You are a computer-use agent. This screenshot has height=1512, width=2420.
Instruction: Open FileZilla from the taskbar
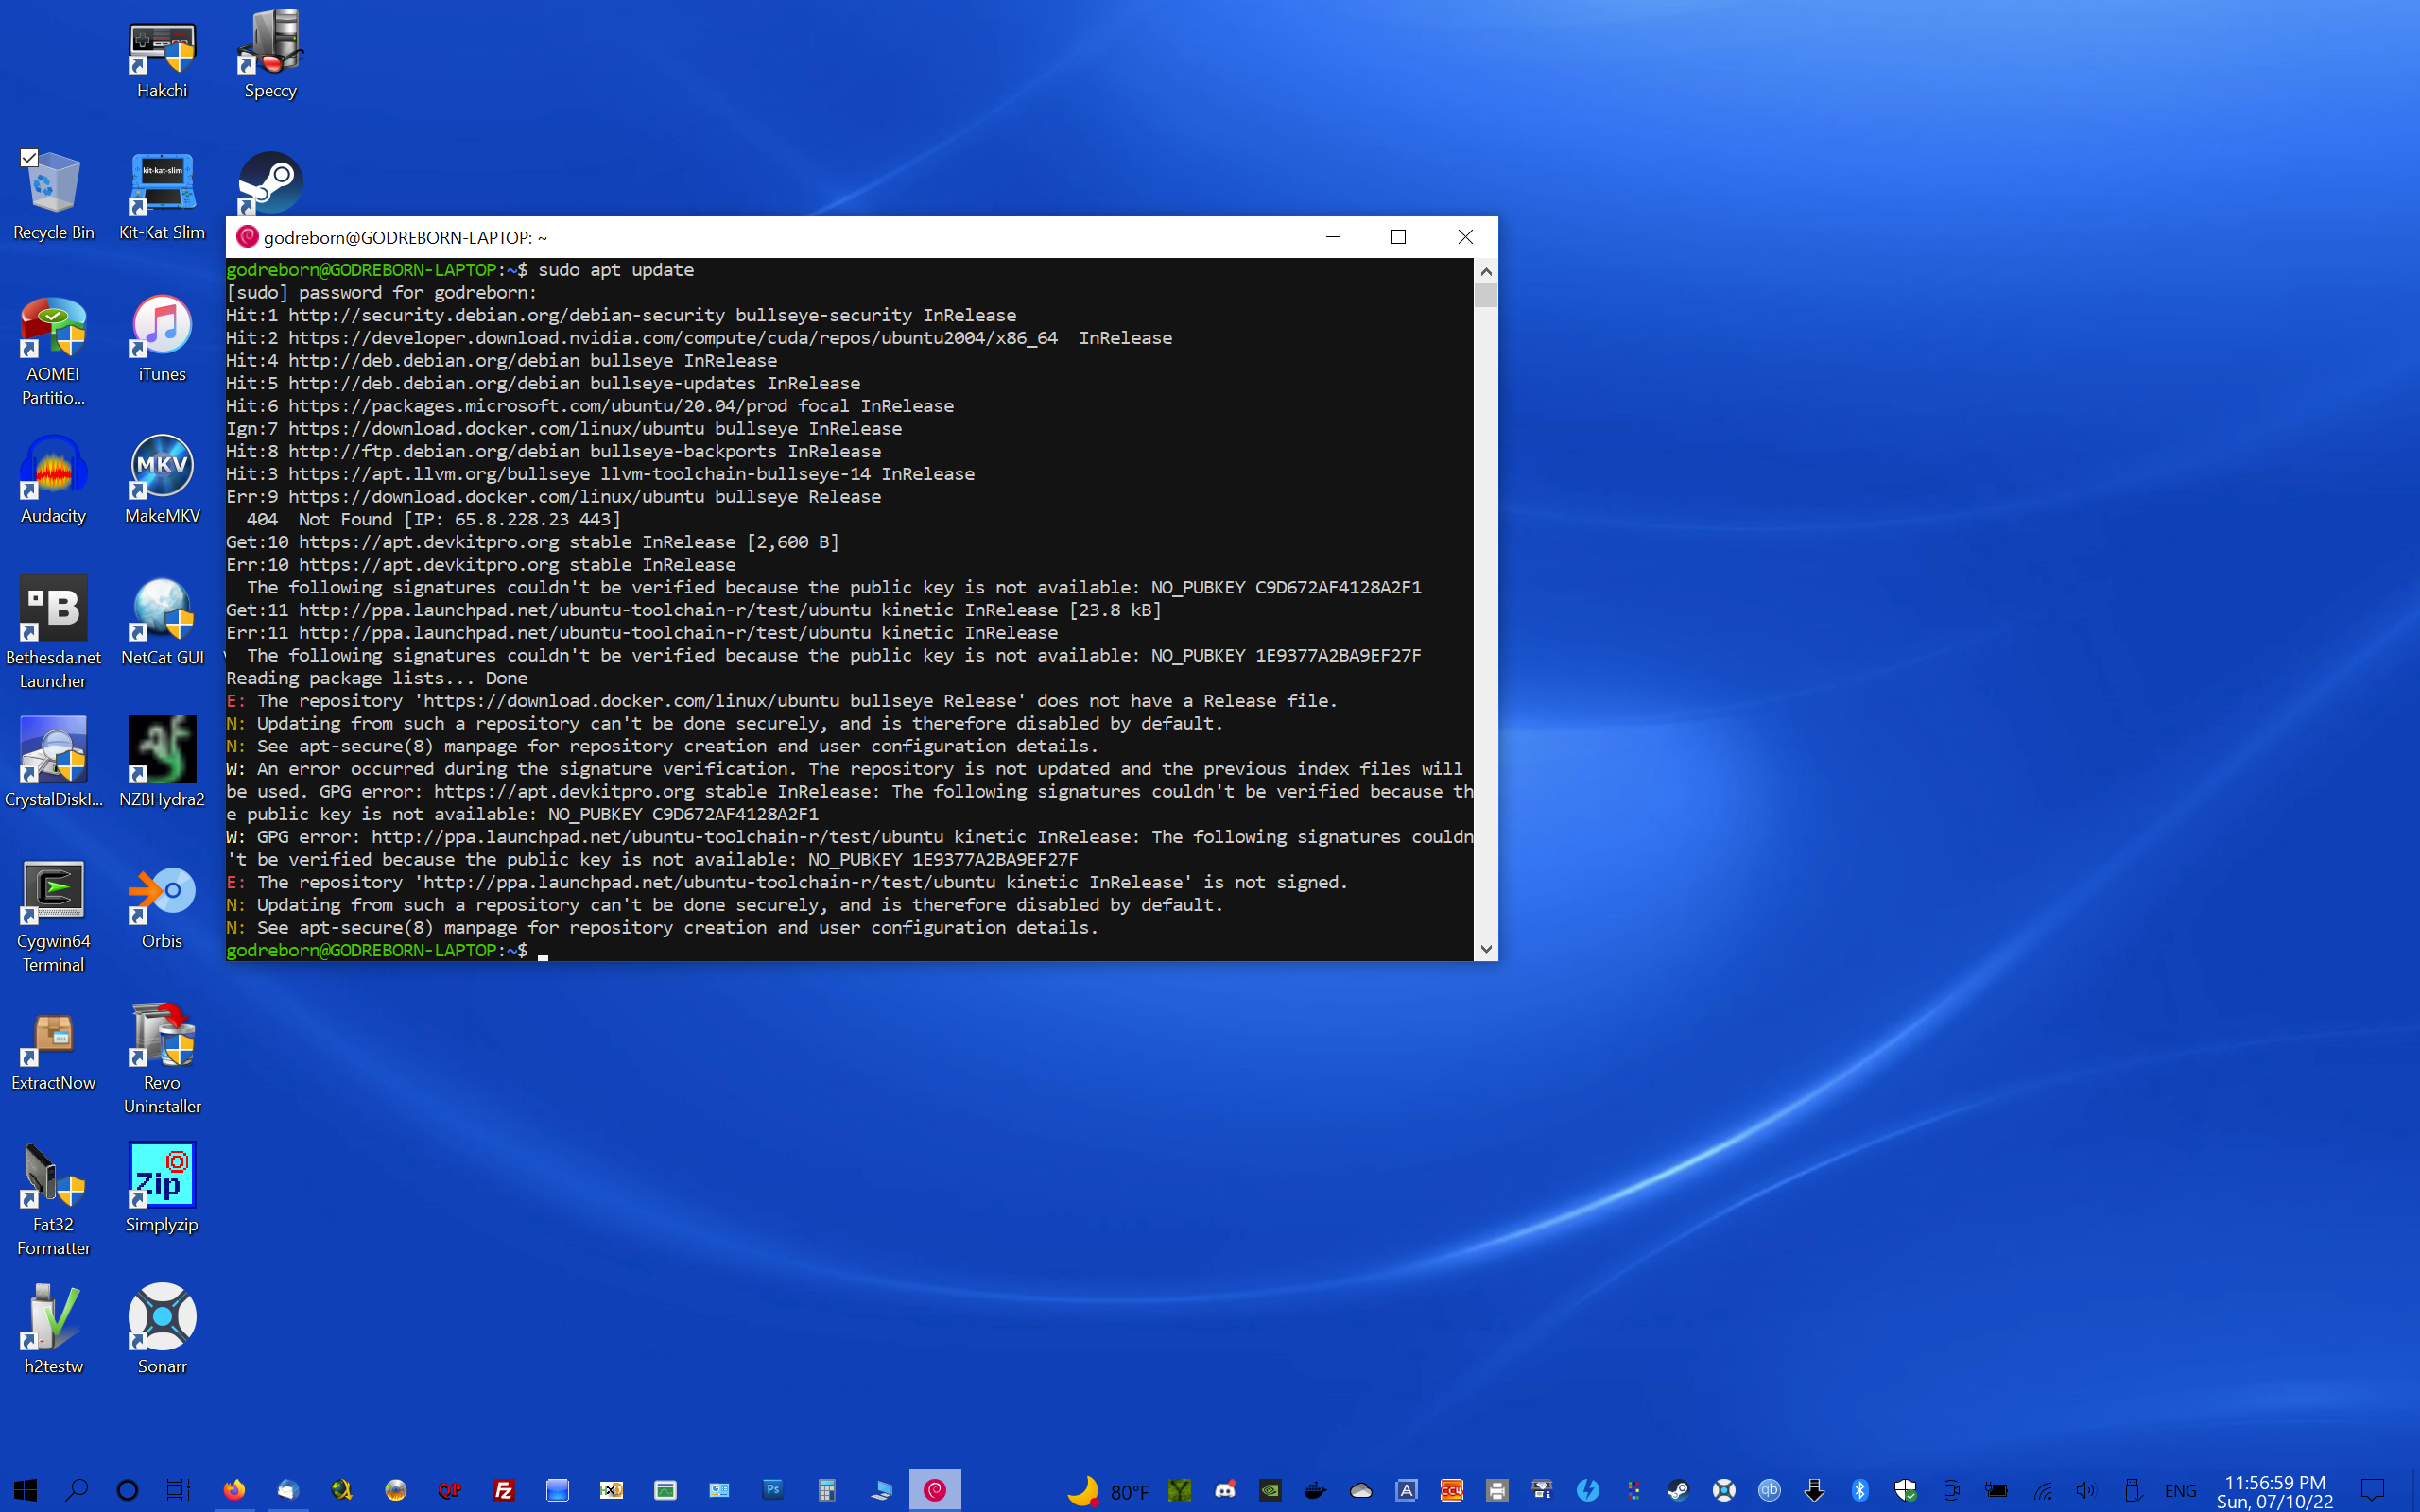tap(504, 1490)
